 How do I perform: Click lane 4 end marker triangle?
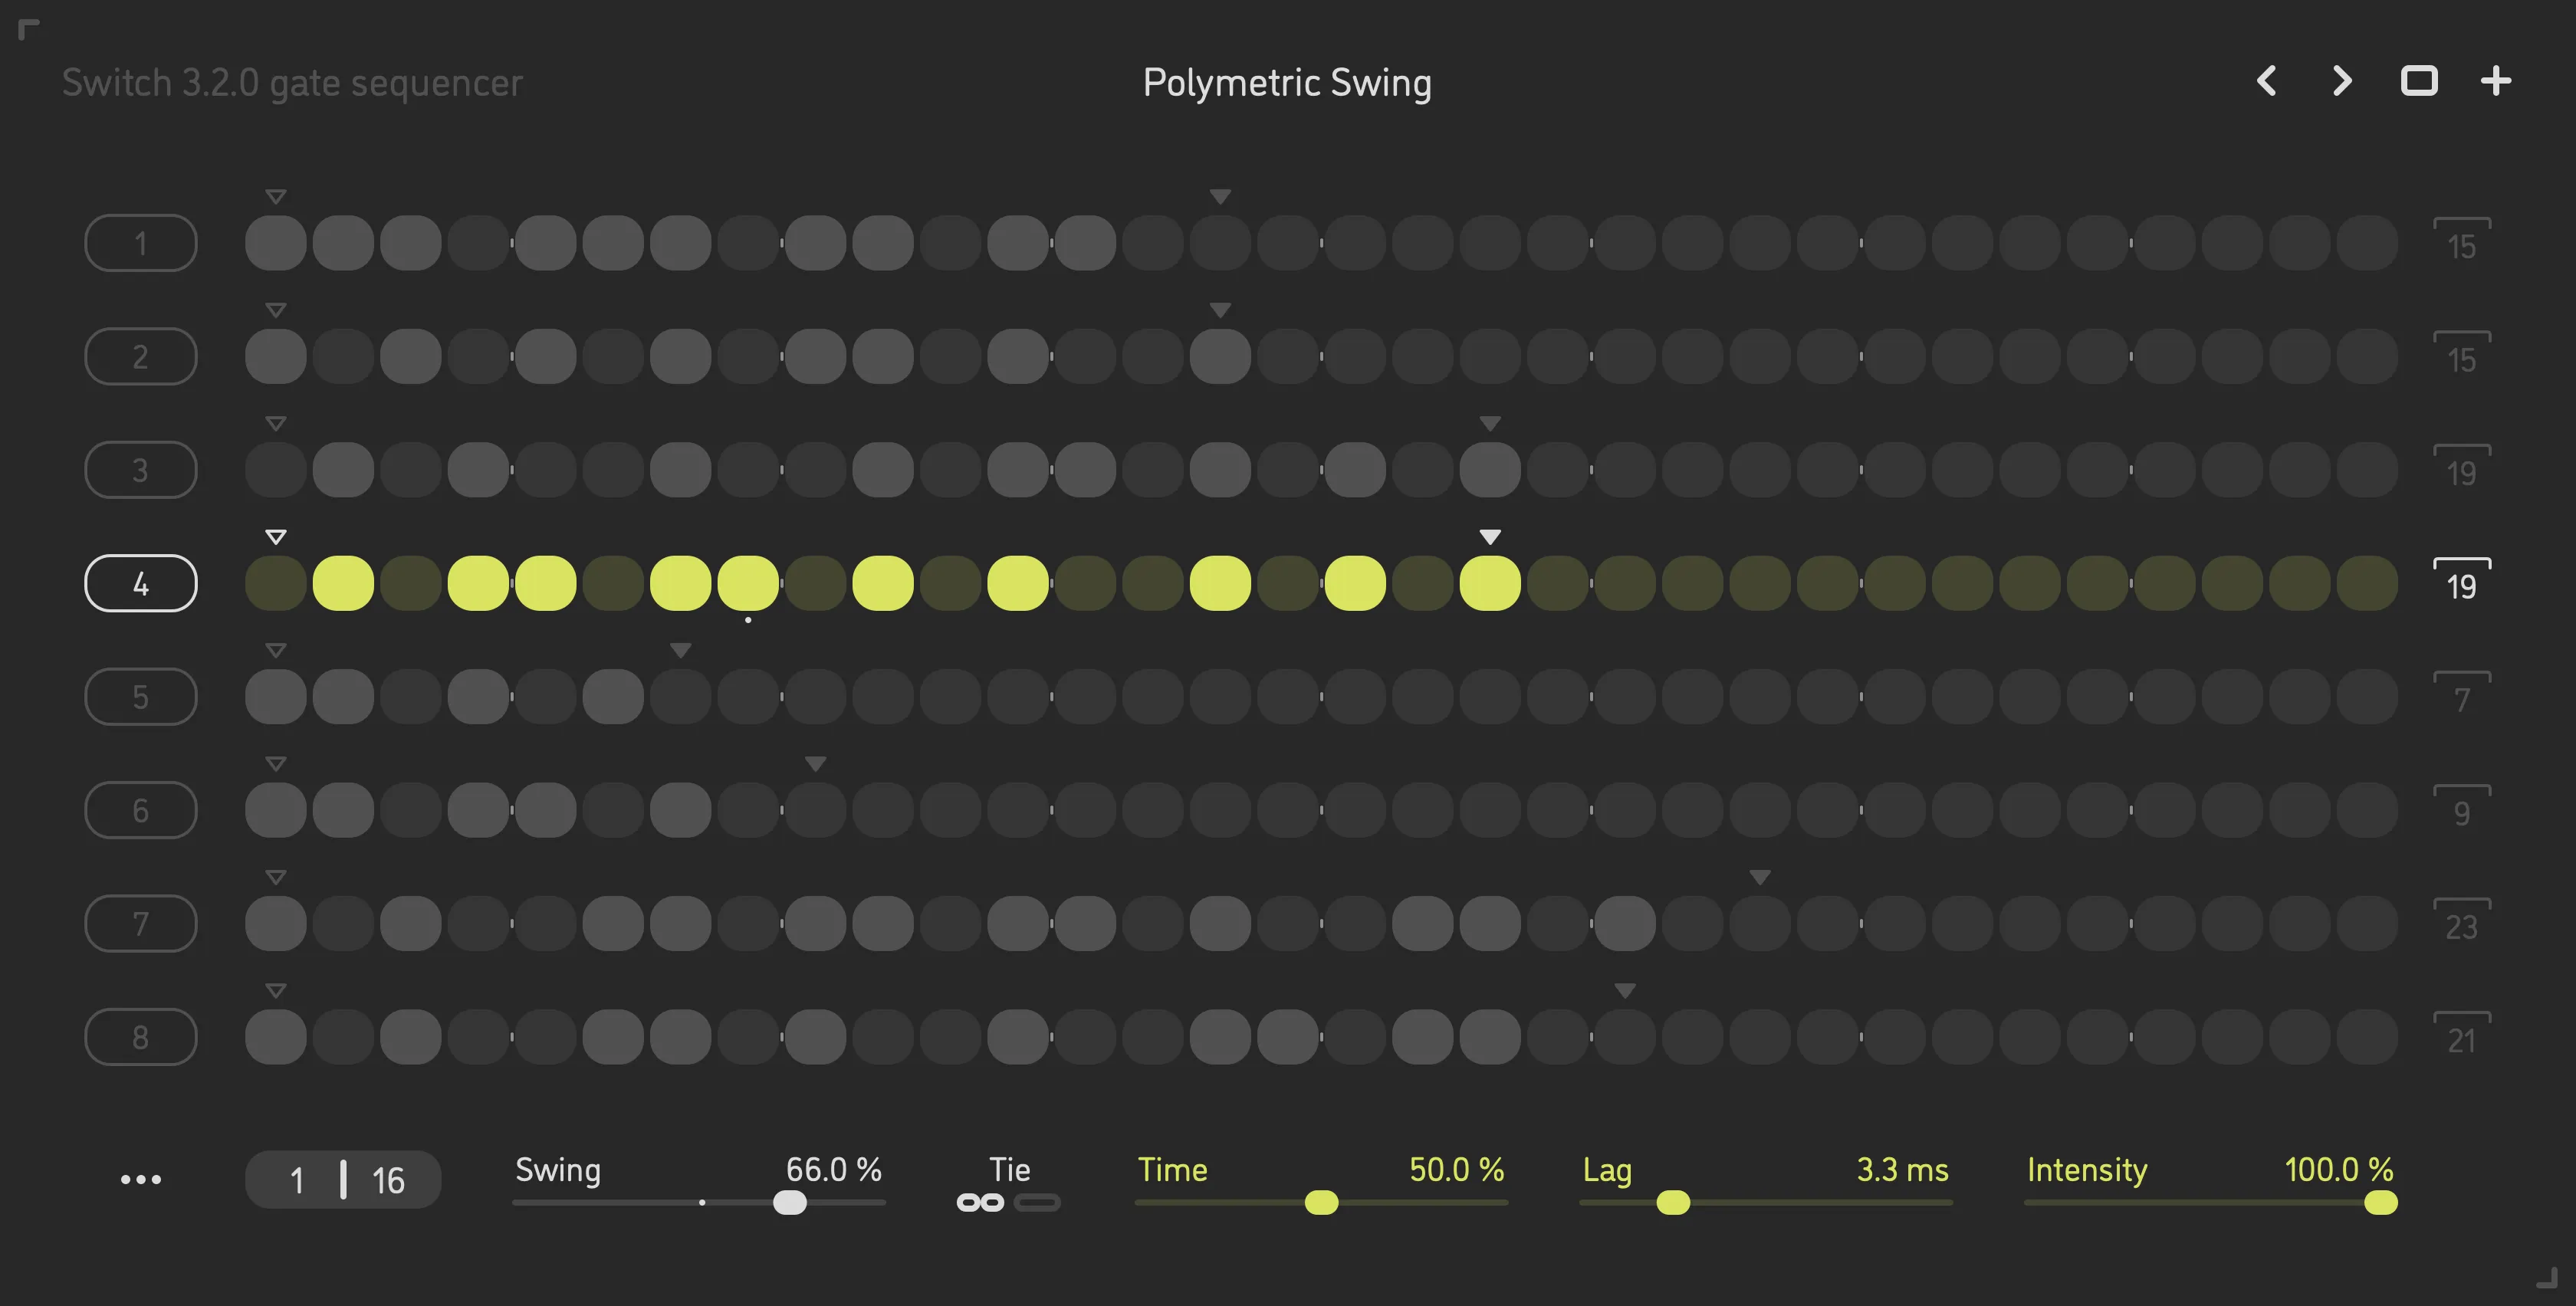[x=1490, y=537]
